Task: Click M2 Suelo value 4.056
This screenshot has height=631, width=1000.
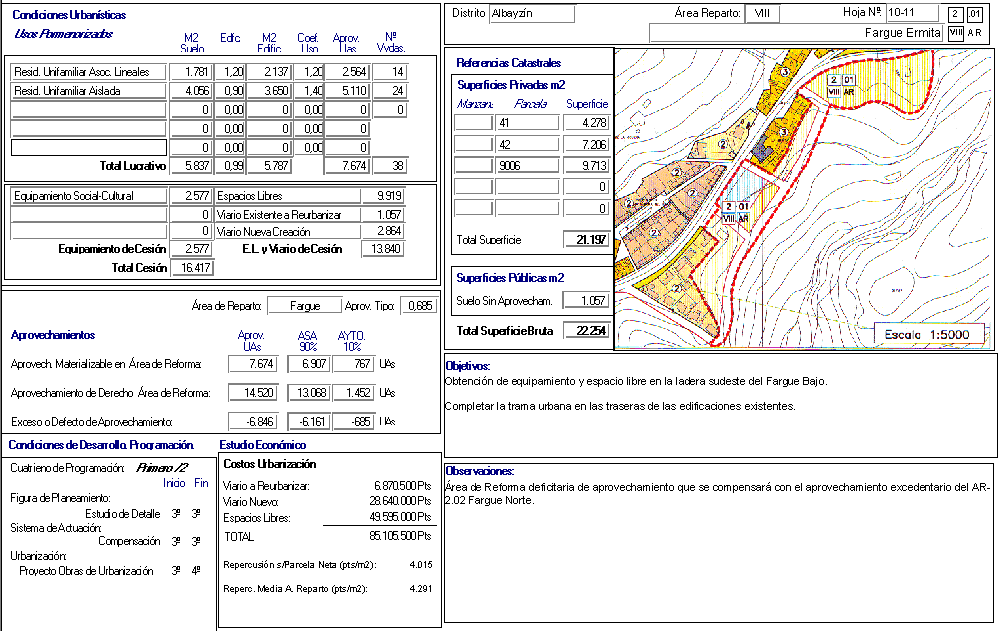Action: pos(191,91)
